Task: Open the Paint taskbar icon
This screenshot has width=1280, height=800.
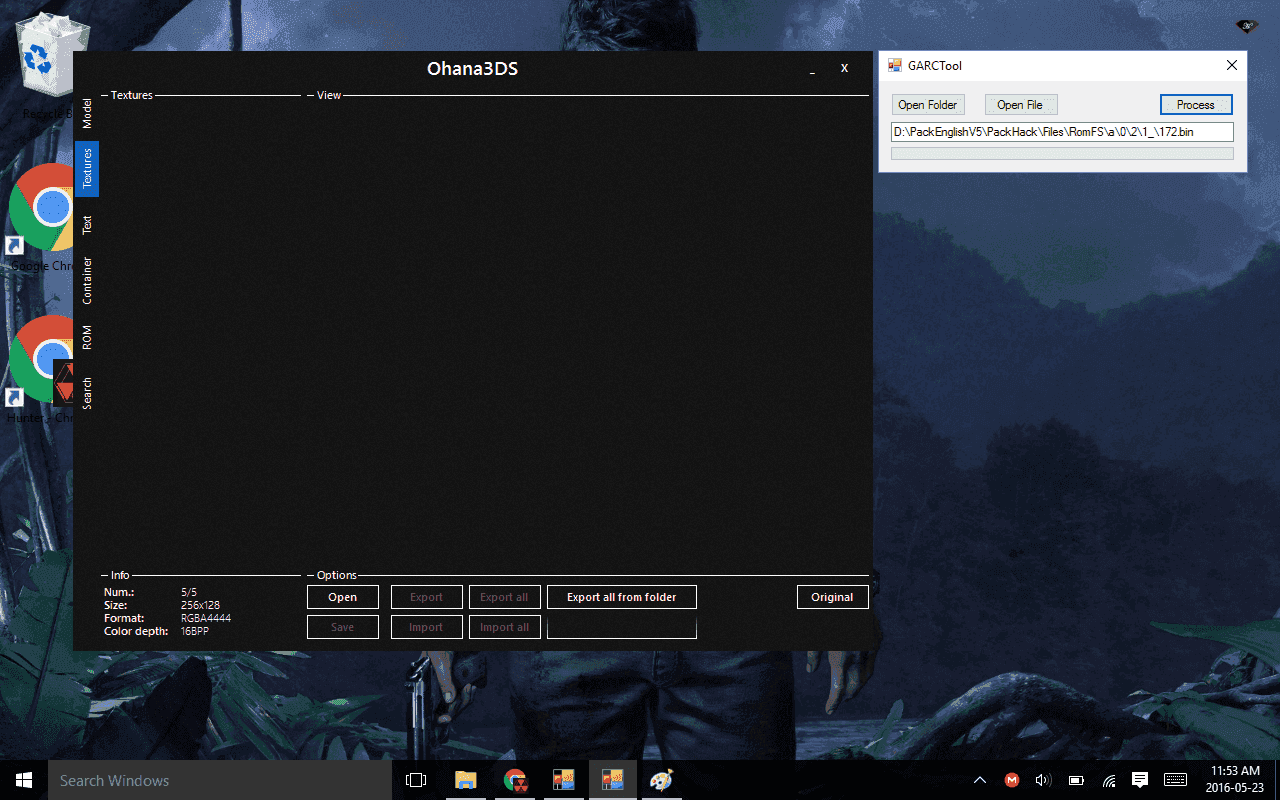Action: pos(661,780)
